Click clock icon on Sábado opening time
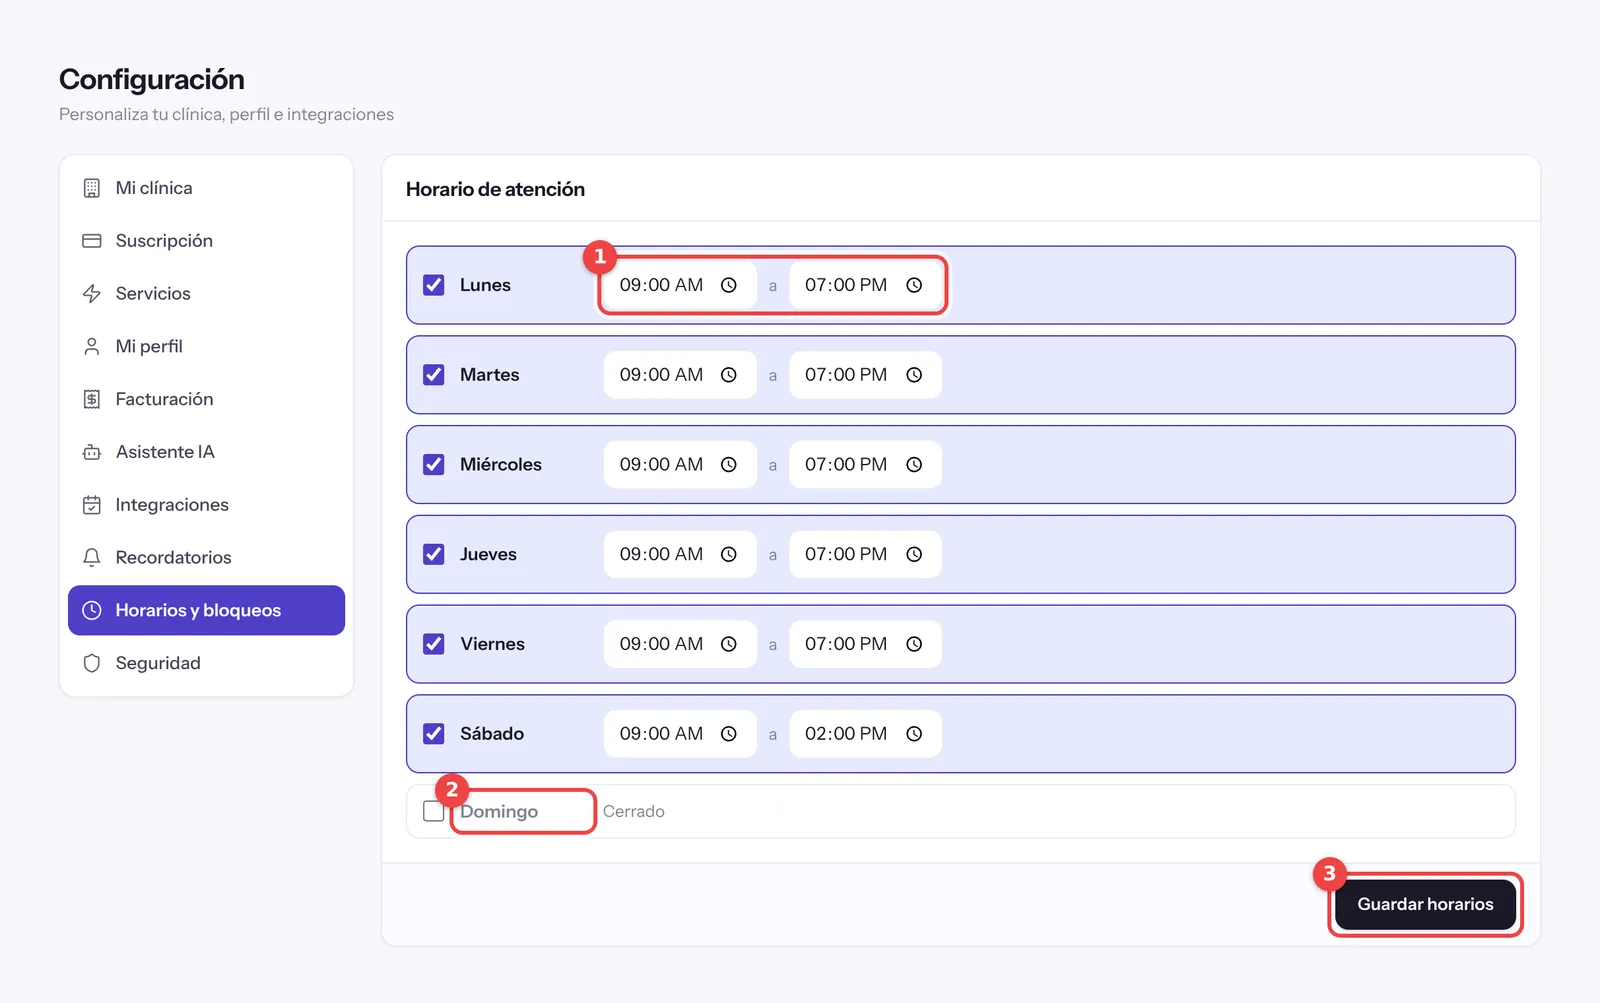 [x=729, y=734]
